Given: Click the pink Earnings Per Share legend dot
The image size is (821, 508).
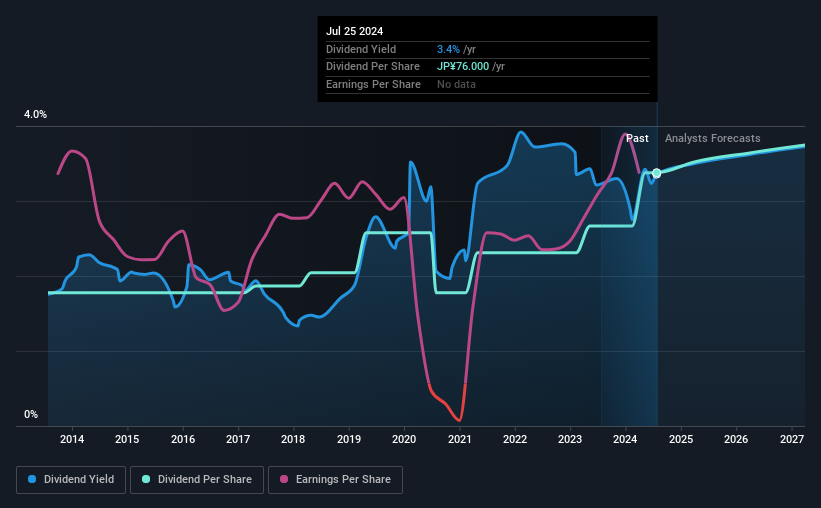Looking at the screenshot, I should (284, 479).
